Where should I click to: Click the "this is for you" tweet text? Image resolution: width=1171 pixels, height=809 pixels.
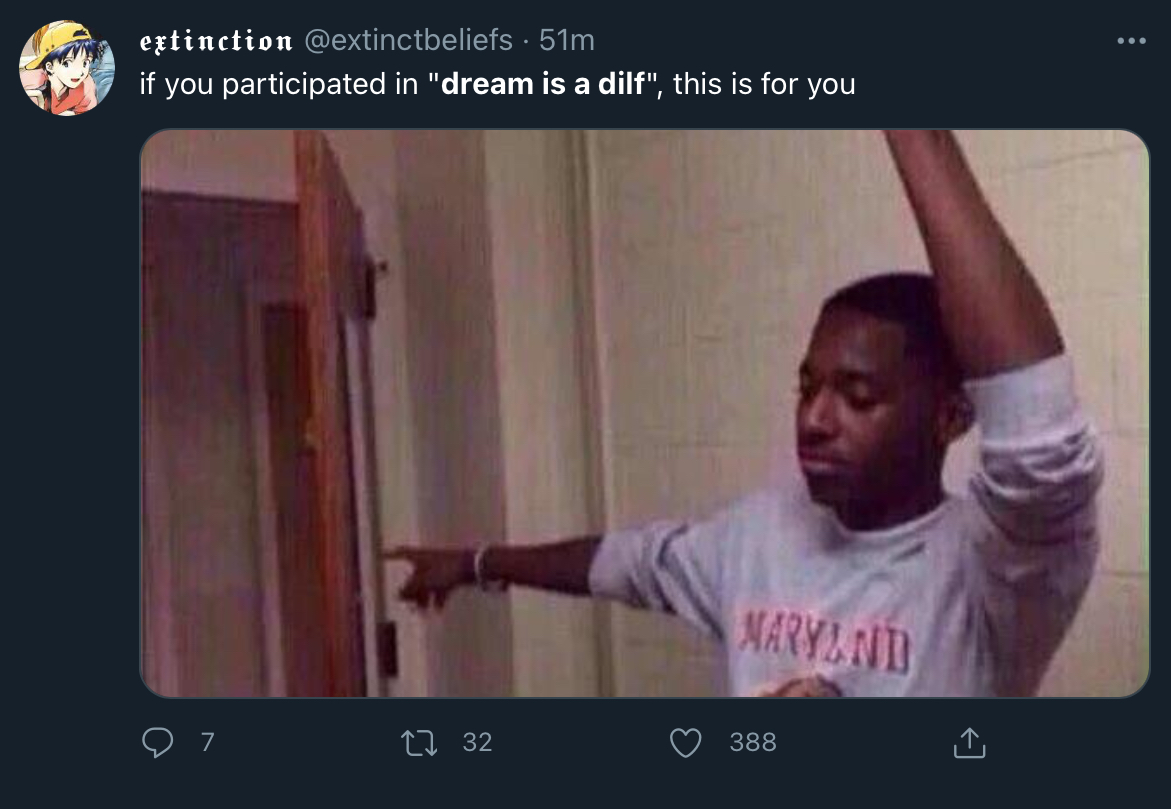[764, 84]
